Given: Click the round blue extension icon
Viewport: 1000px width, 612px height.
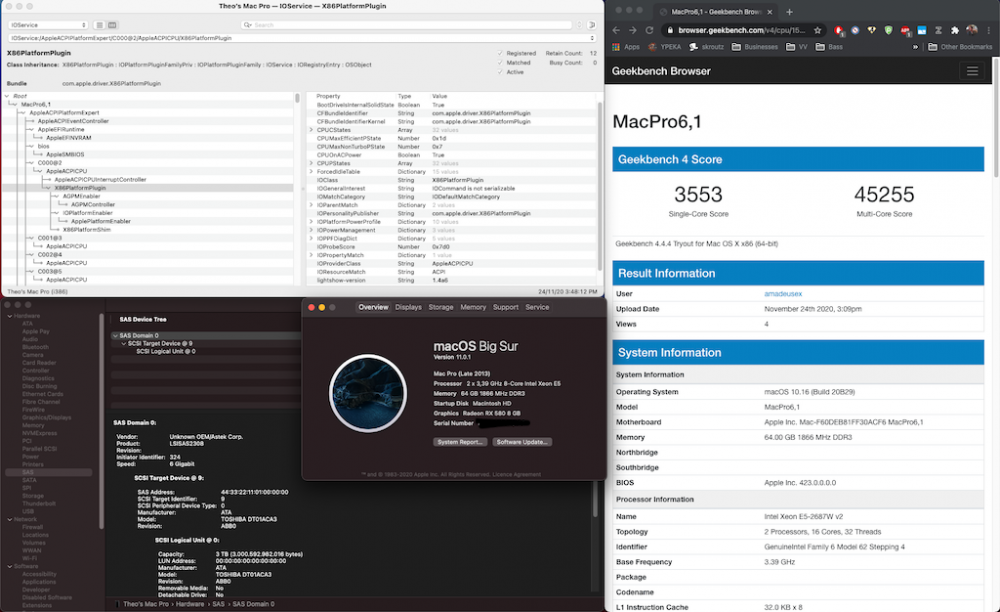Looking at the screenshot, I should 855,30.
